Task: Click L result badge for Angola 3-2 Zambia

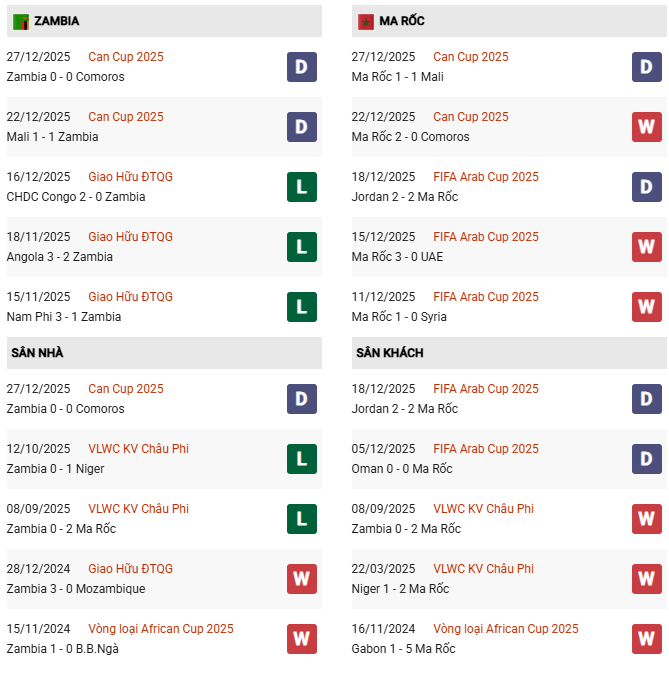Action: pos(301,247)
